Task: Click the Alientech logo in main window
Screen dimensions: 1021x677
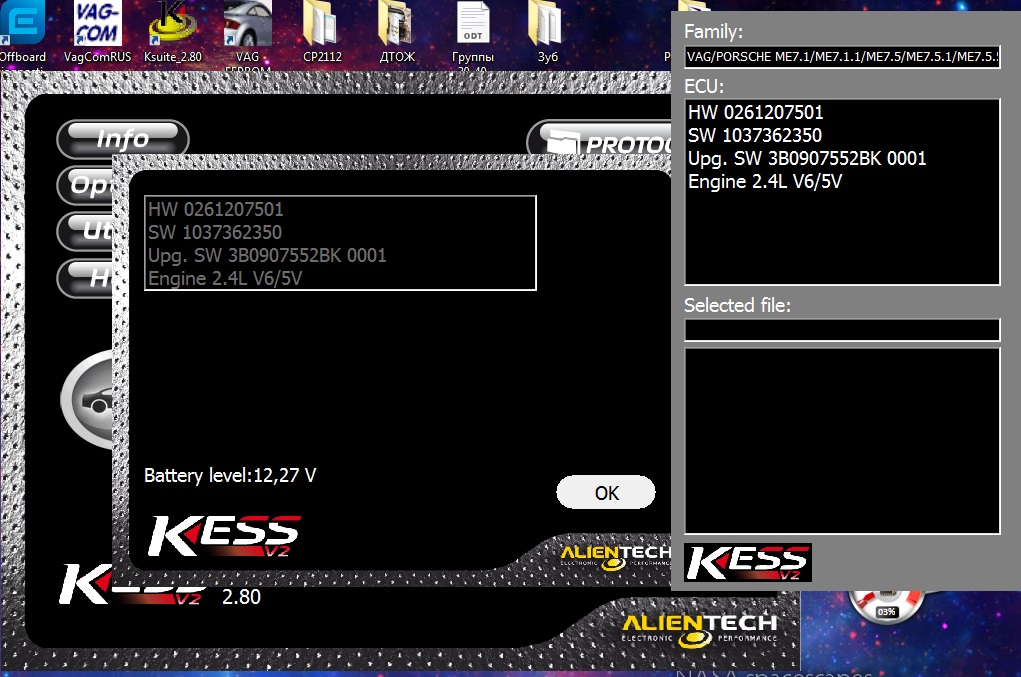Action: tap(699, 624)
